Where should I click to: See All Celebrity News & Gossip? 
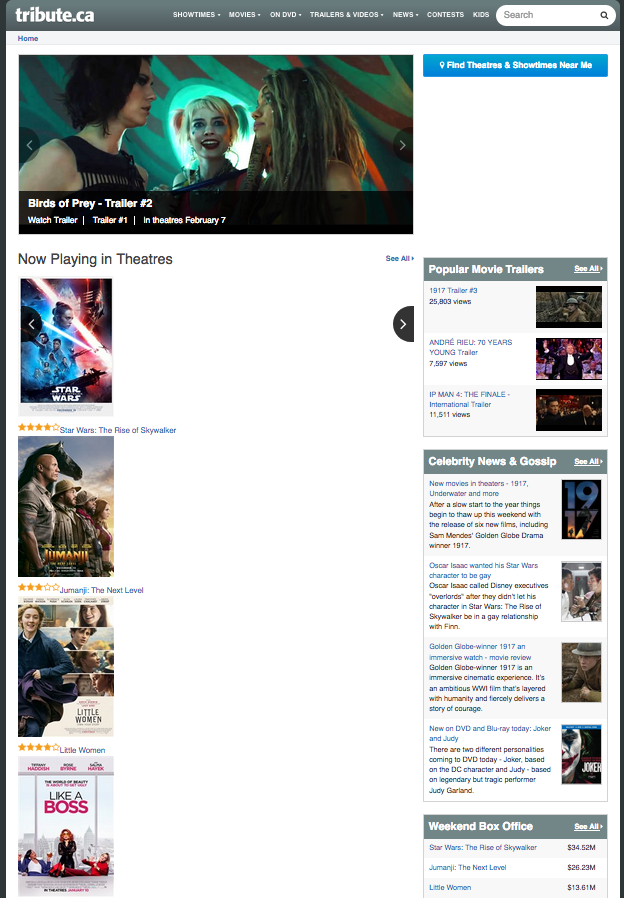[x=588, y=462]
